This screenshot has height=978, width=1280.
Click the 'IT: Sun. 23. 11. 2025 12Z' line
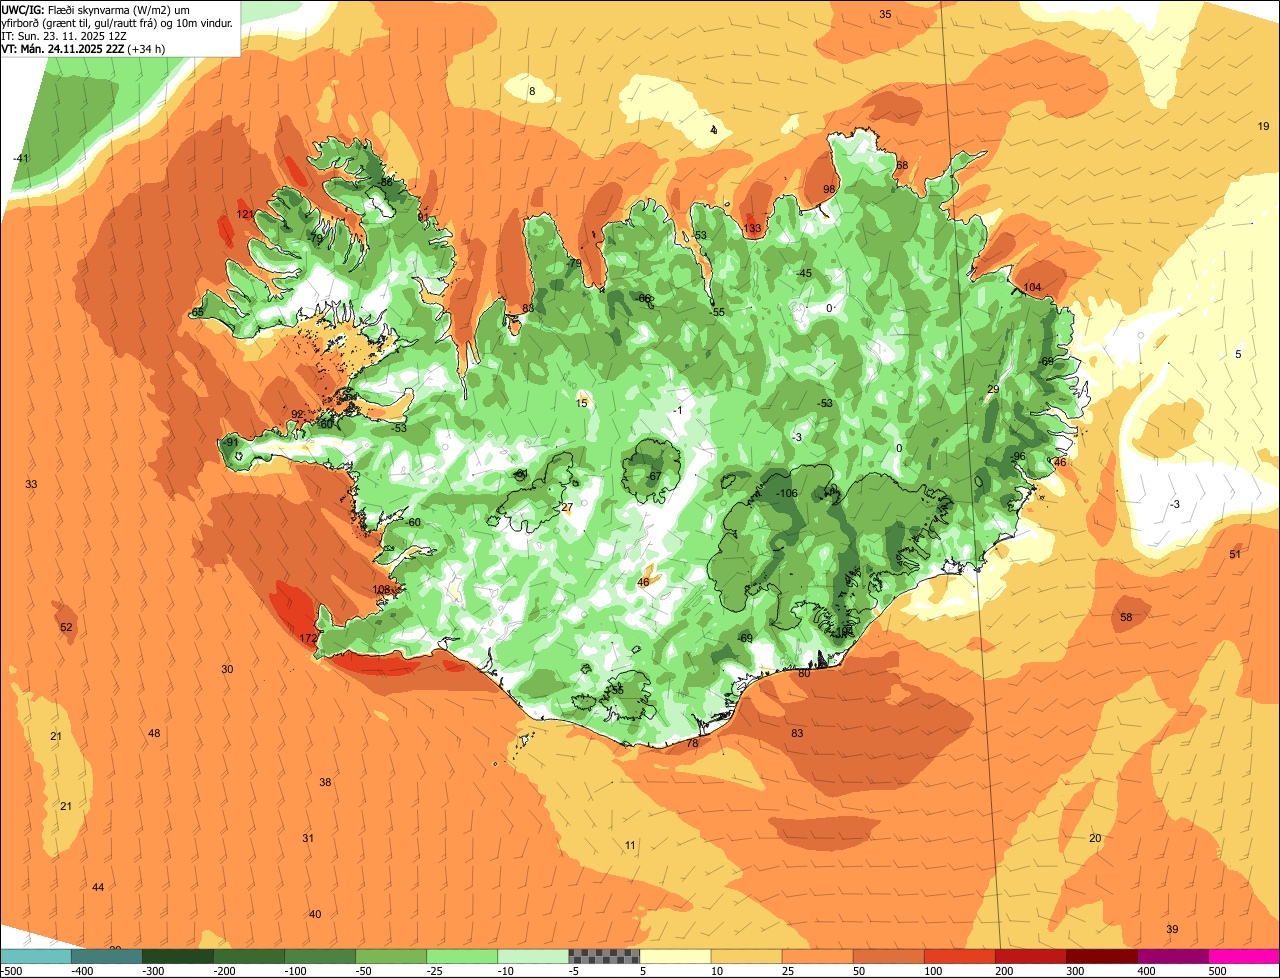point(63,35)
